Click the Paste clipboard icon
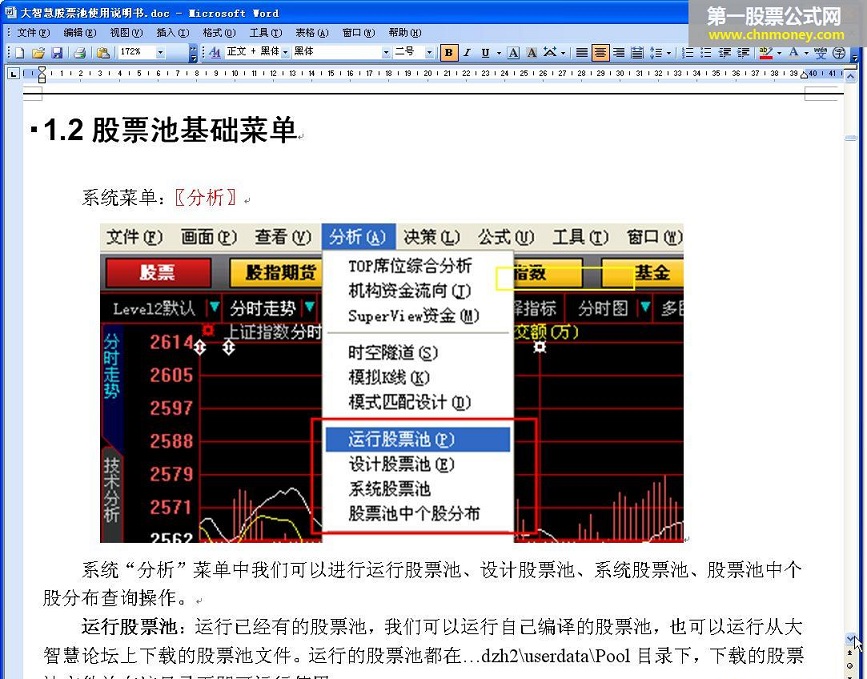The width and height of the screenshot is (867, 679). tap(103, 53)
